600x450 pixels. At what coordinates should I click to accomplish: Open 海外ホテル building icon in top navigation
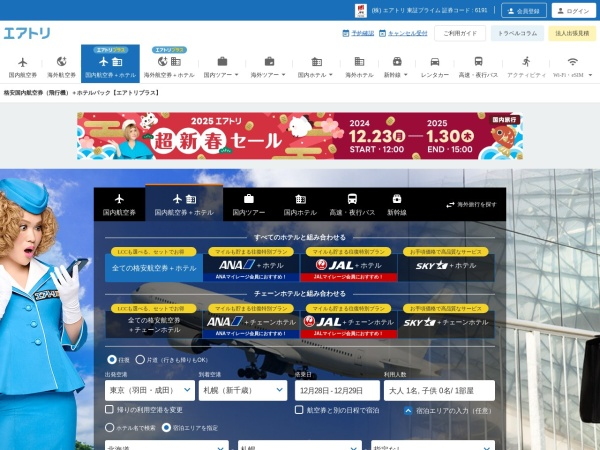(x=359, y=61)
